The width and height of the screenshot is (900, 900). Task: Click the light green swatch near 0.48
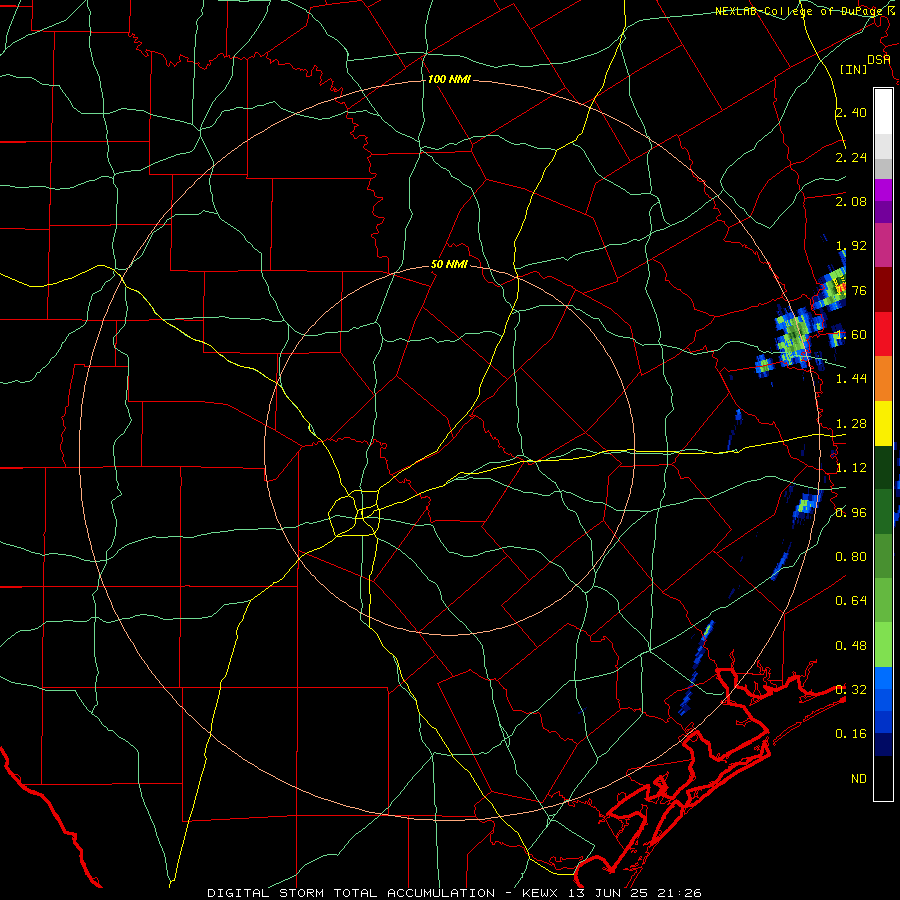tap(883, 645)
